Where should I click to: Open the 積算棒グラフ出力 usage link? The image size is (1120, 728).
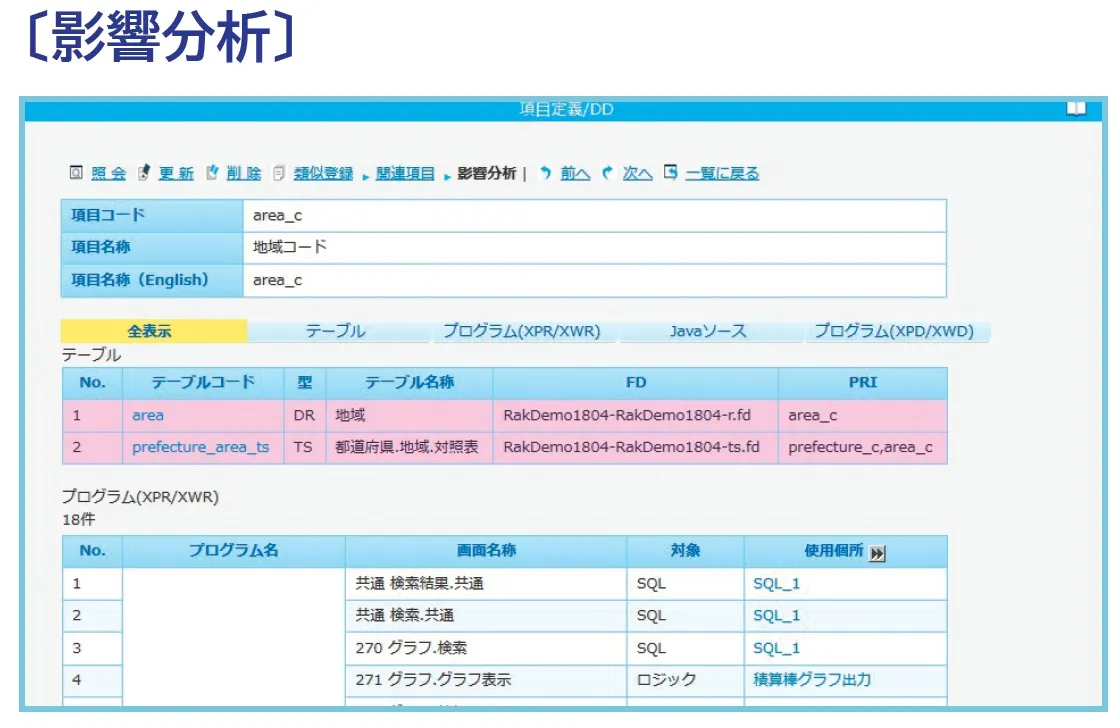click(811, 680)
